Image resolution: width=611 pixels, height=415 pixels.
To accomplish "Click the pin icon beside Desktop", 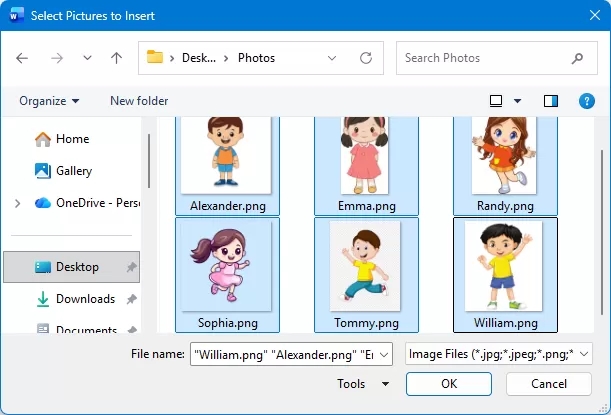I will [x=131, y=267].
